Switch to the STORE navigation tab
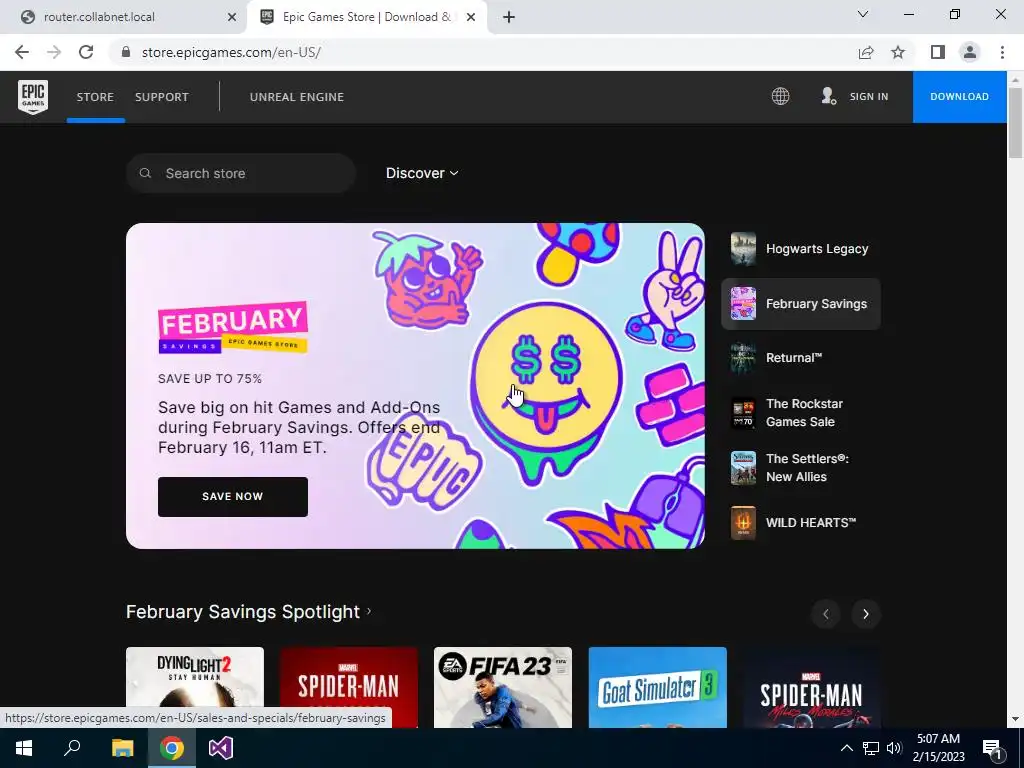1024x768 pixels. 95,97
